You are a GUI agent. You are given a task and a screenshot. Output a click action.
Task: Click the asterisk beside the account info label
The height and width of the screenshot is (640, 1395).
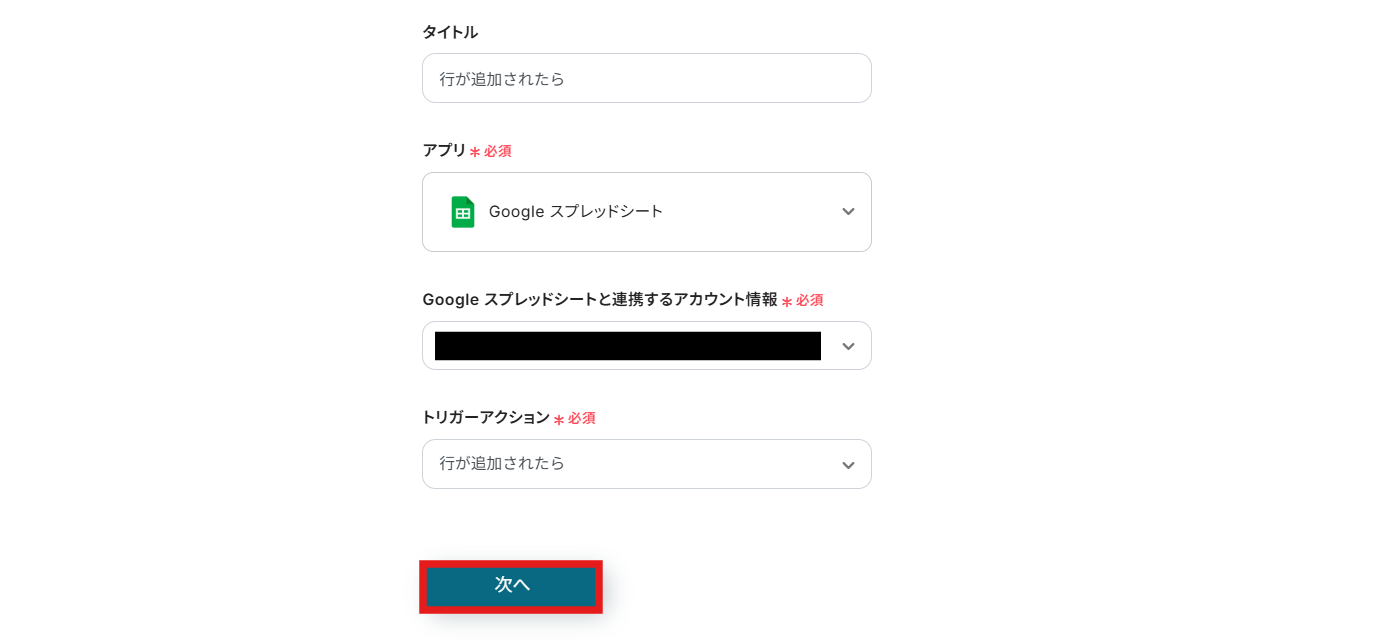pyautogui.click(x=787, y=301)
